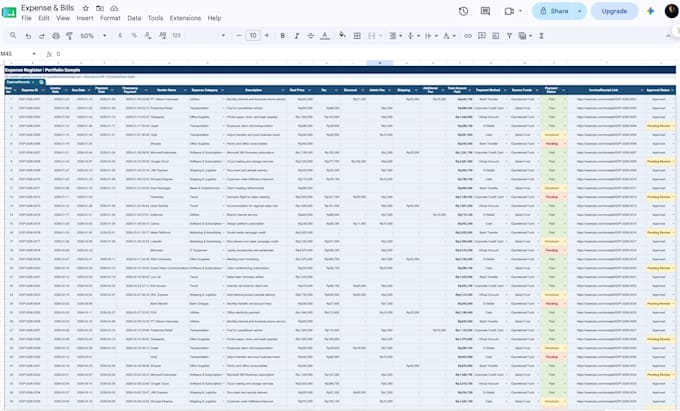Viewport: 680px width, 411px height.
Task: Open the File menu
Action: 26,18
